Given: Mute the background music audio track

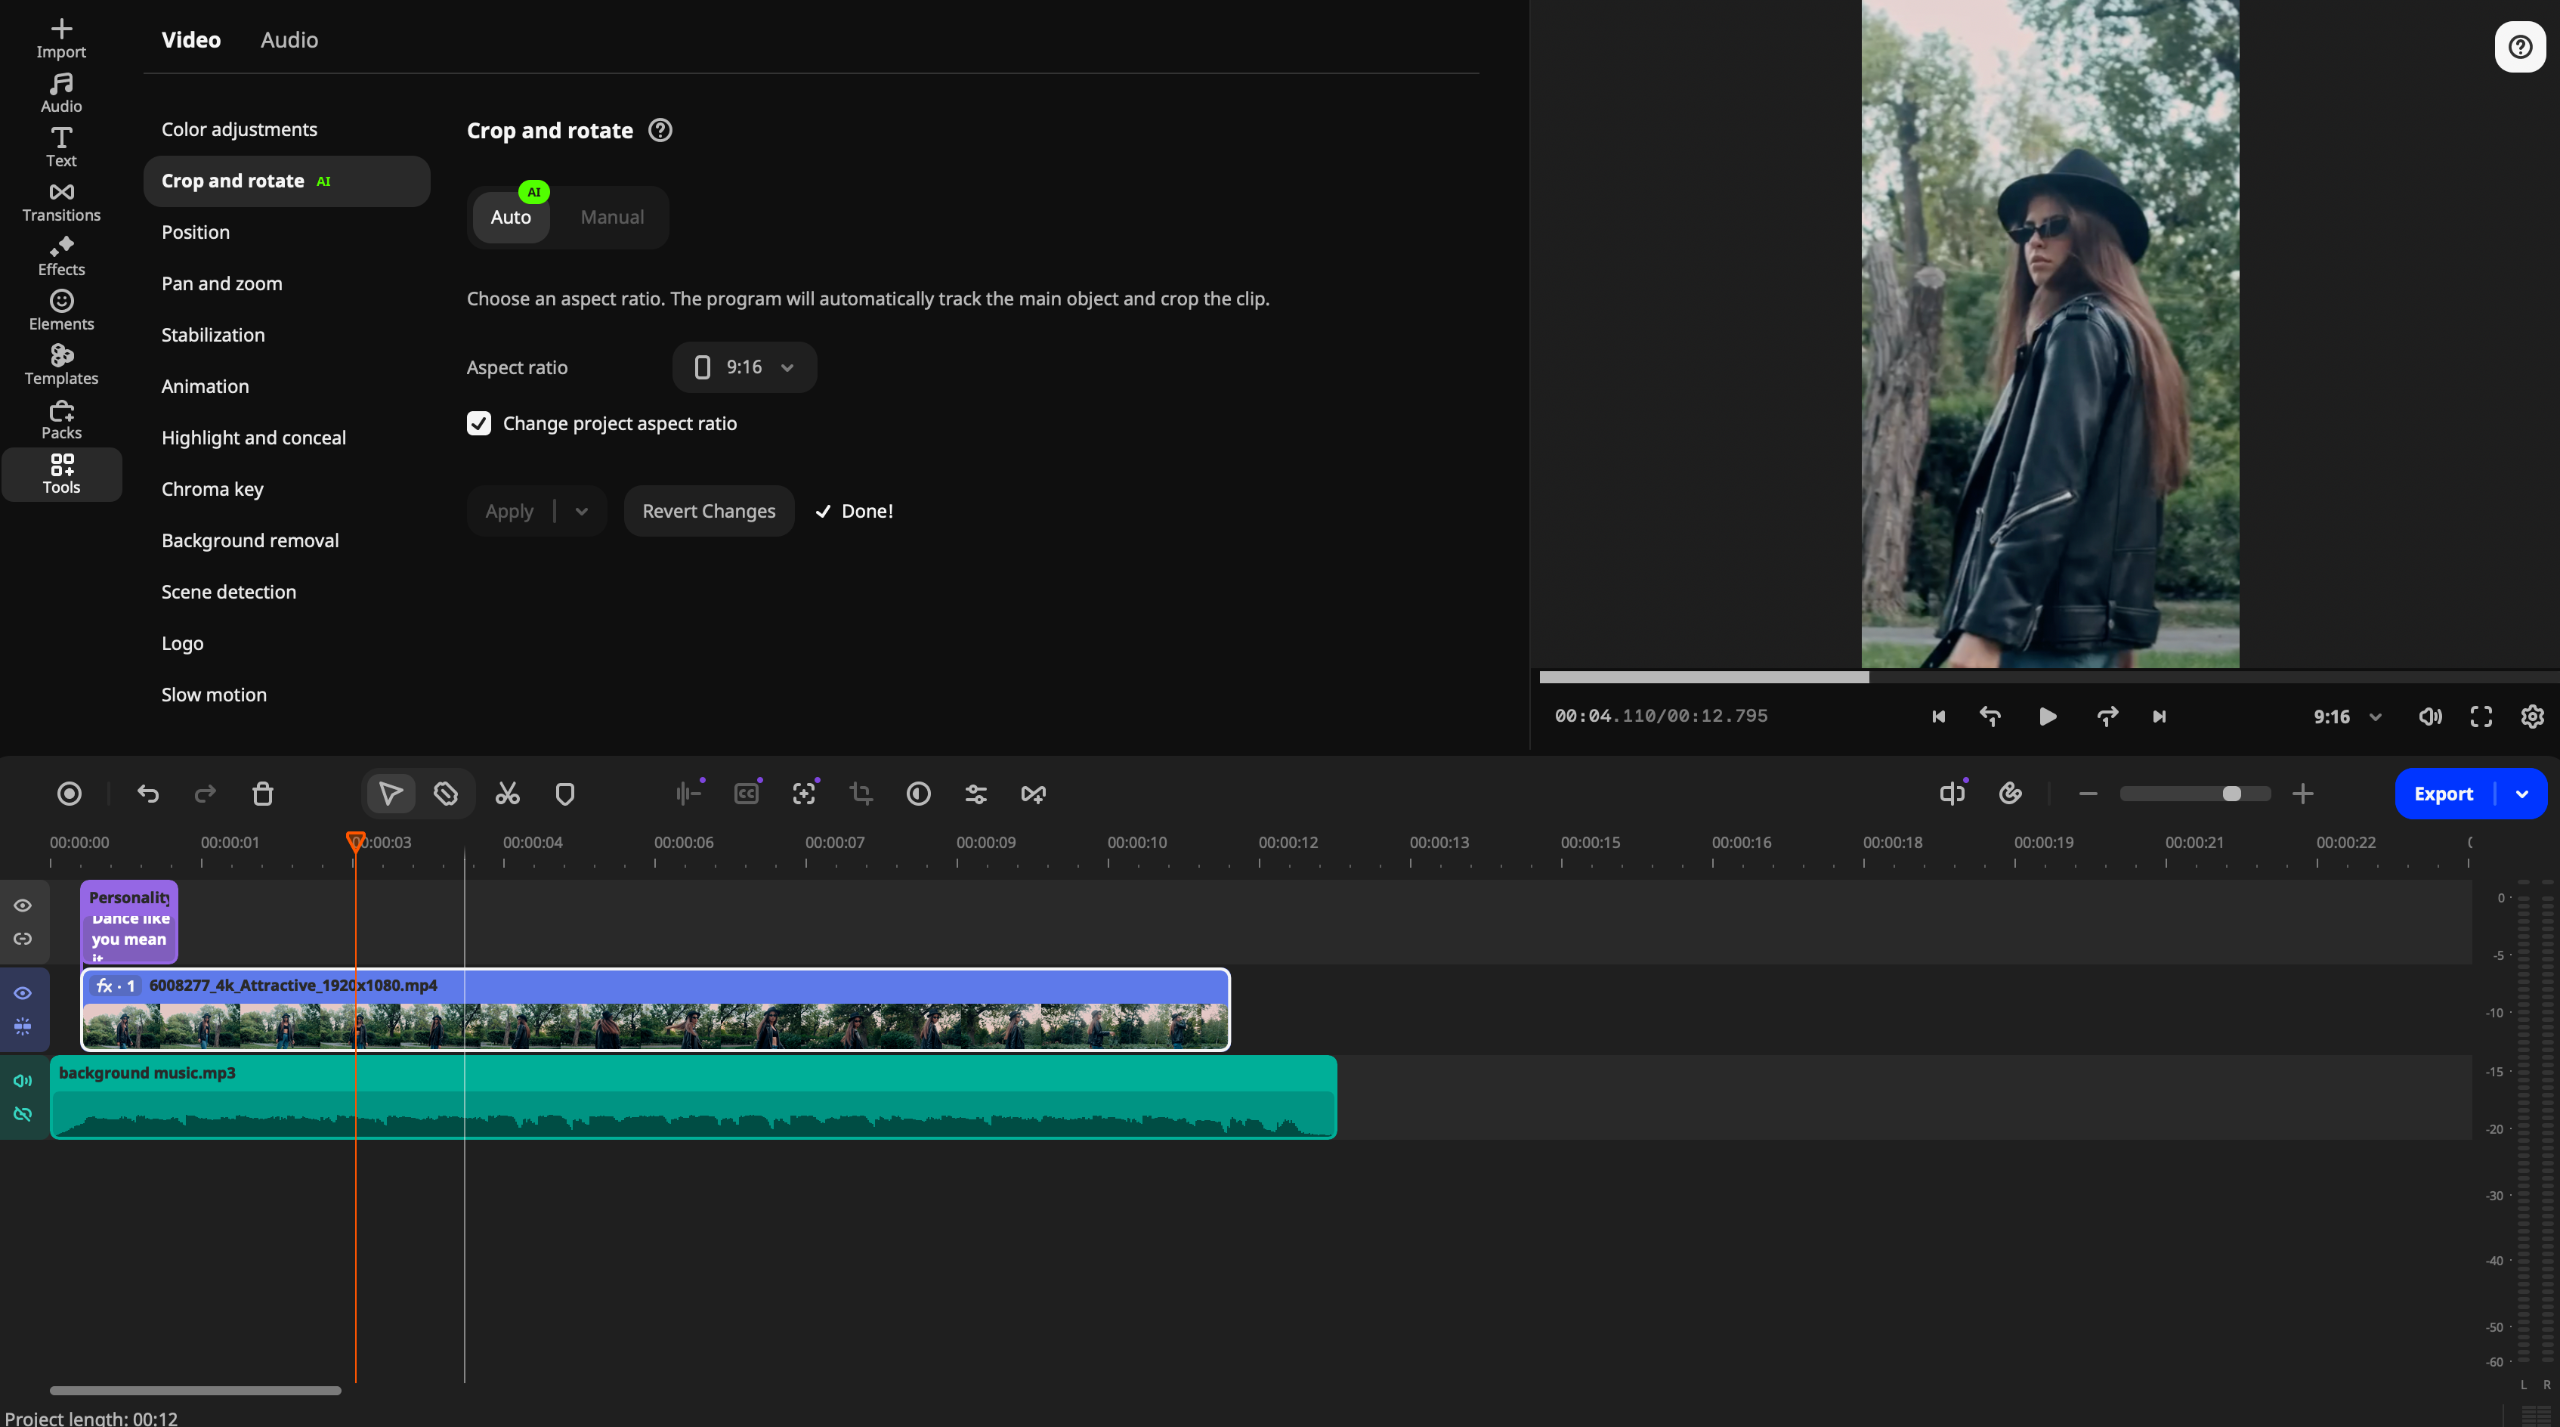Looking at the screenshot, I should point(23,1081).
